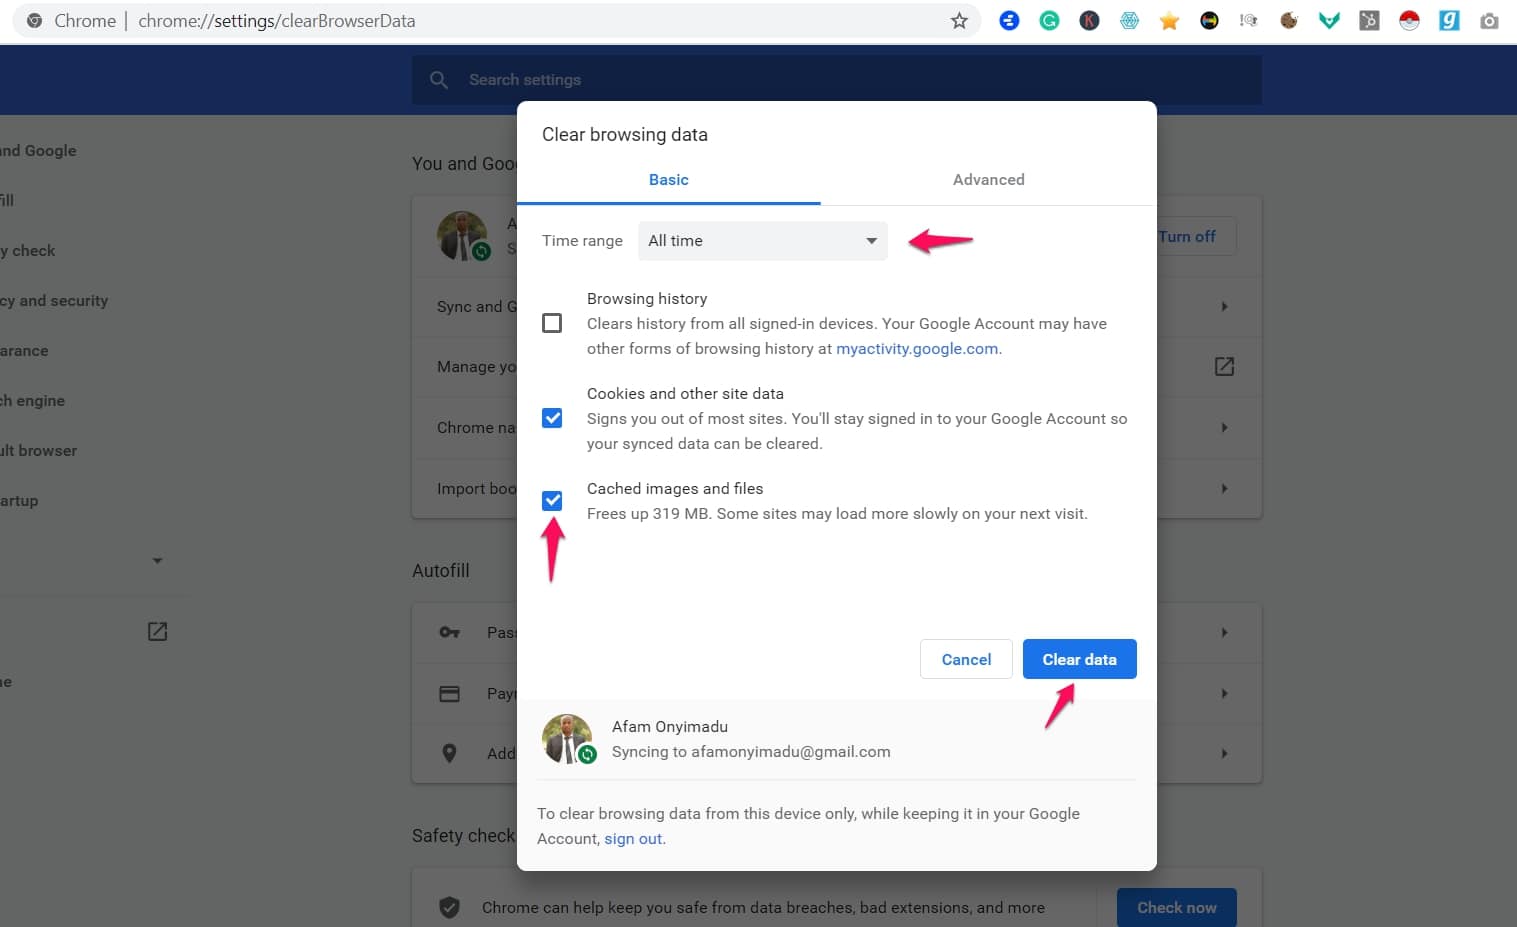The image size is (1517, 927).
Task: Click the Chrome site info icon in address bar
Action: point(34,21)
